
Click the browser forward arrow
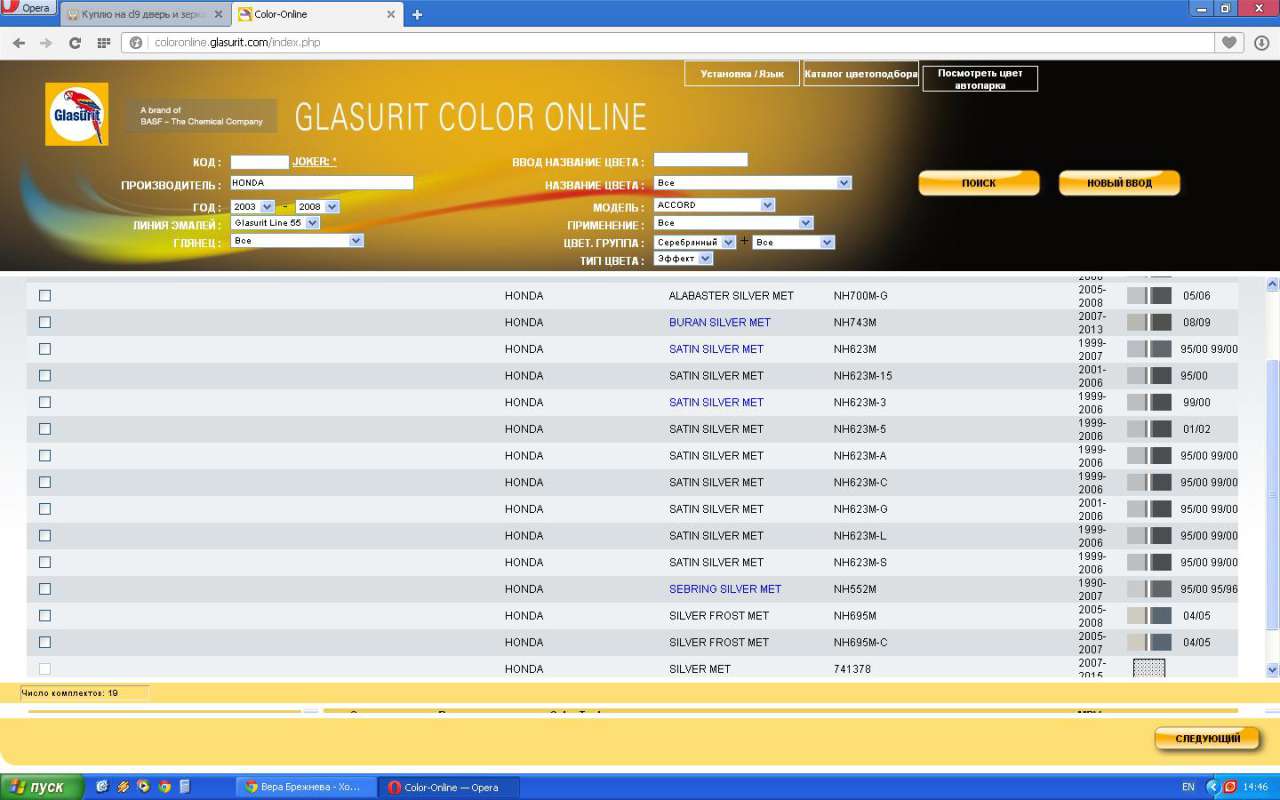(x=46, y=43)
